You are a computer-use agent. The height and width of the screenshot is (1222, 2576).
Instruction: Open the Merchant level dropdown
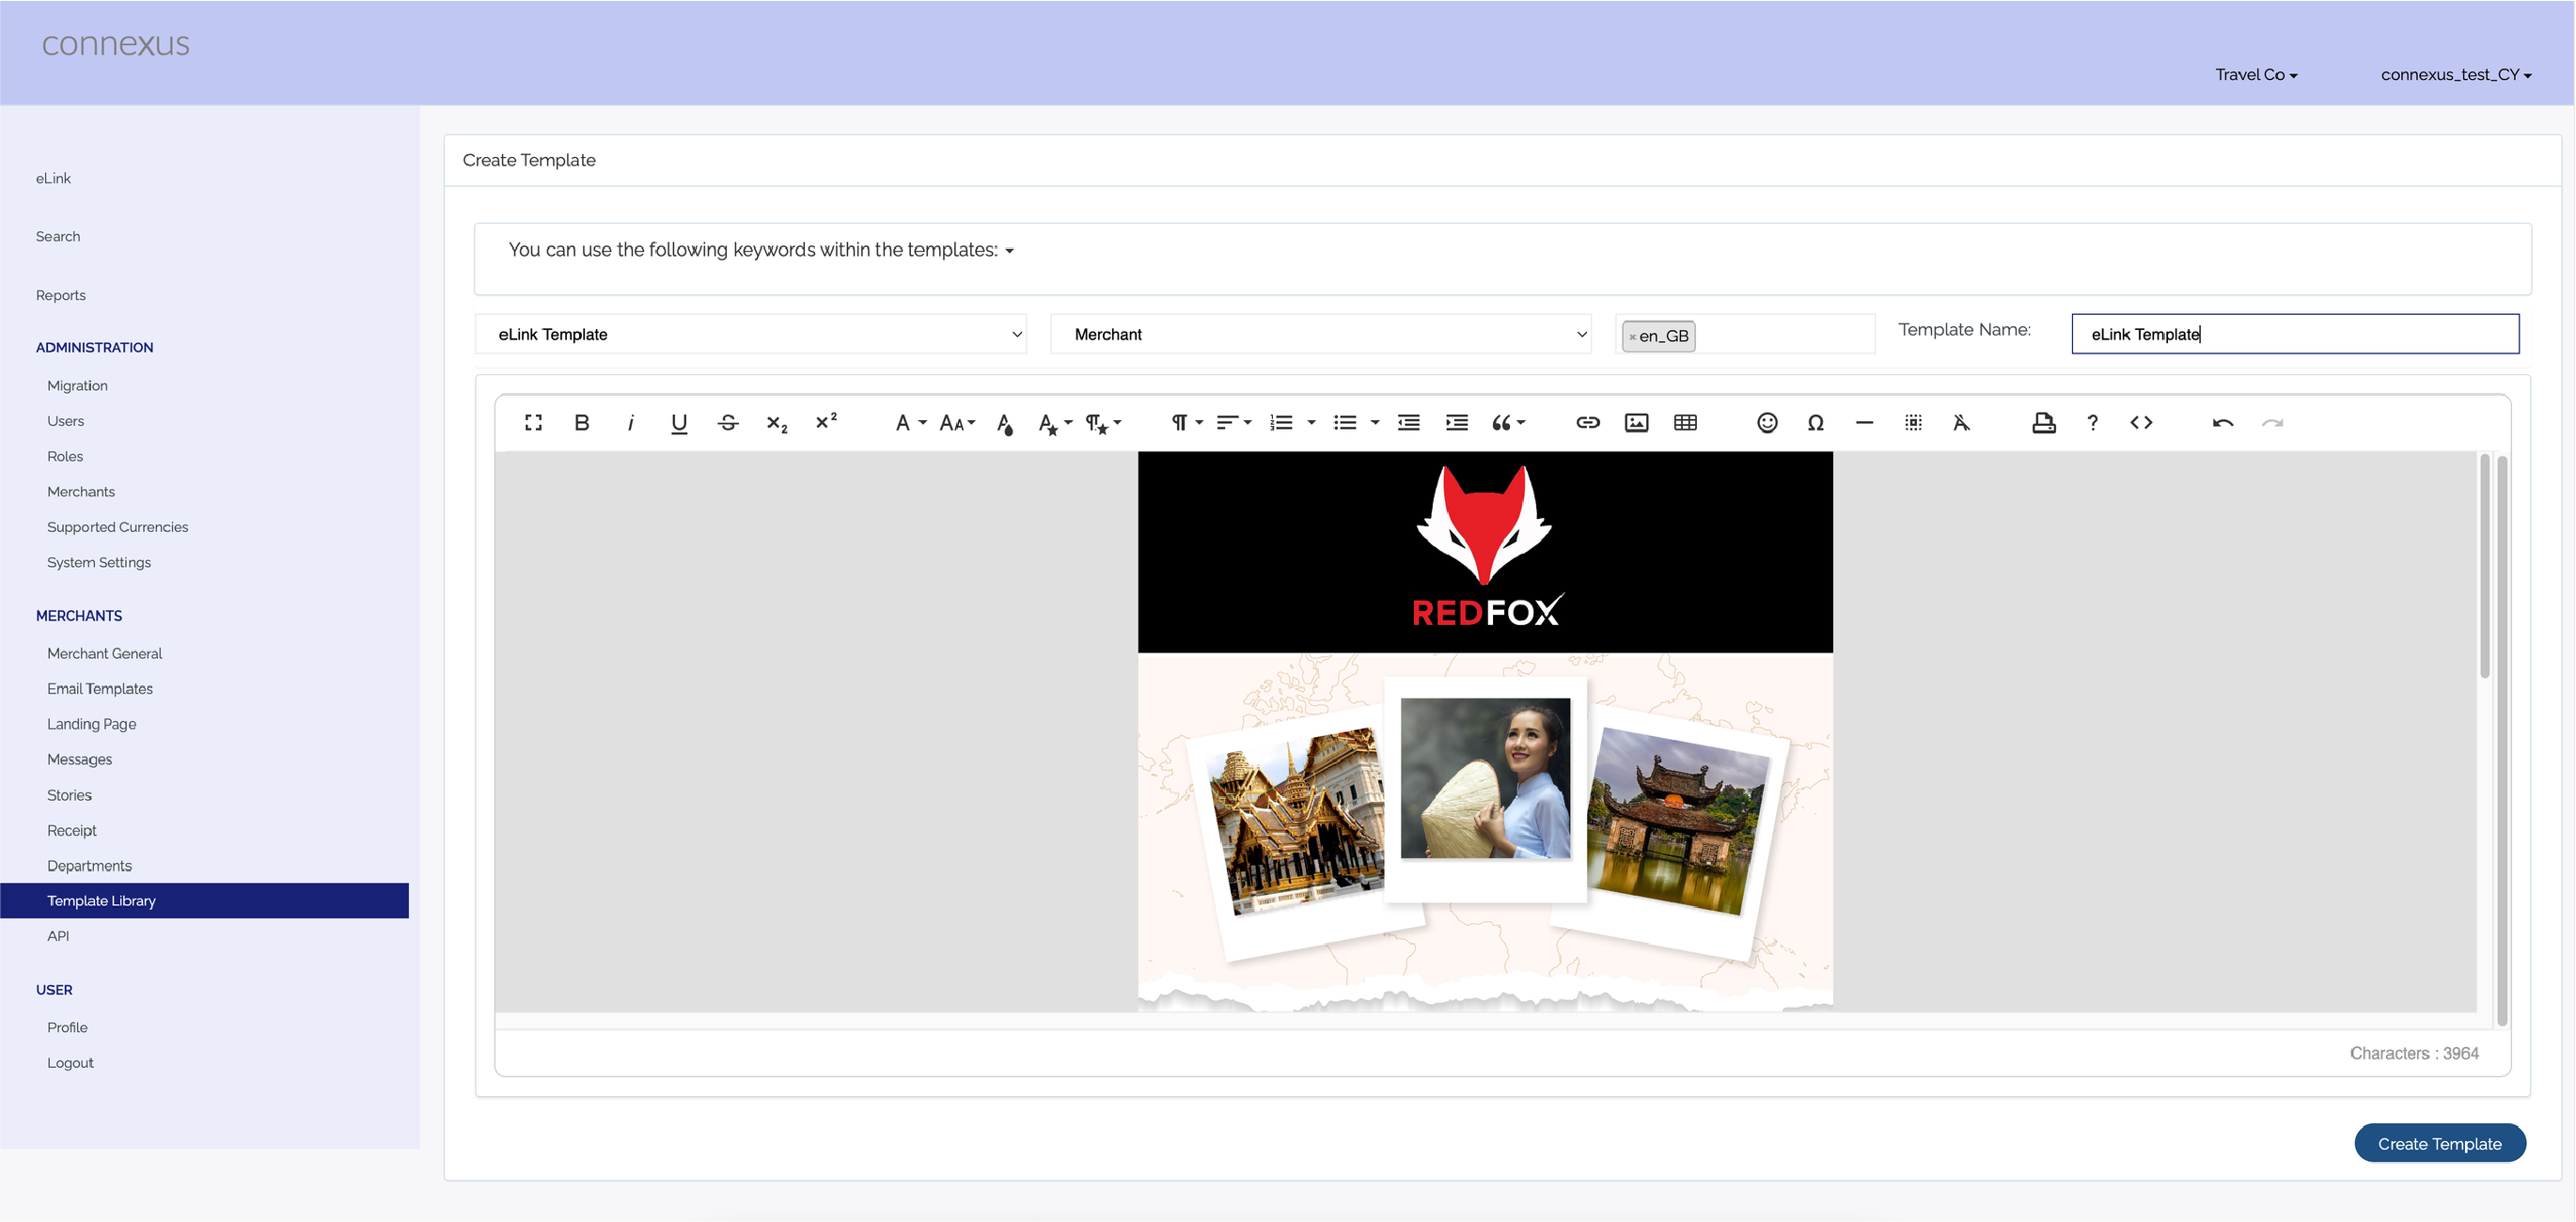[x=1321, y=334]
